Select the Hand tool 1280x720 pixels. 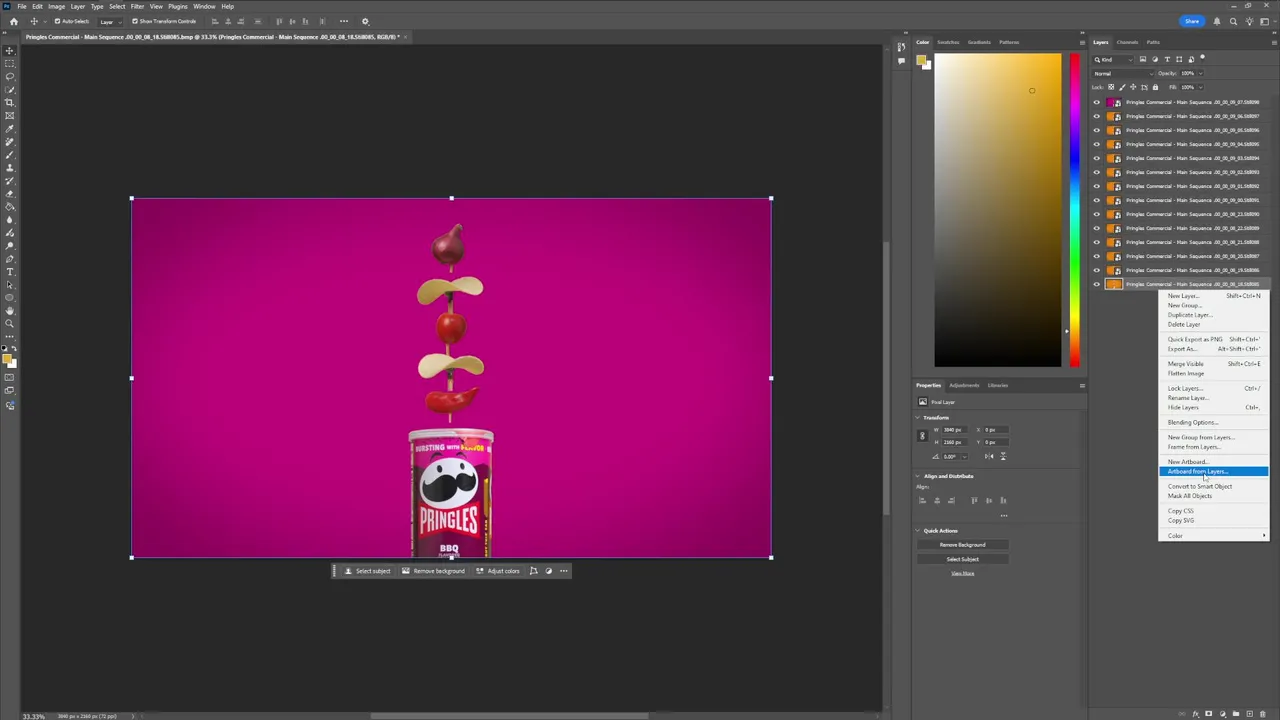coord(10,311)
